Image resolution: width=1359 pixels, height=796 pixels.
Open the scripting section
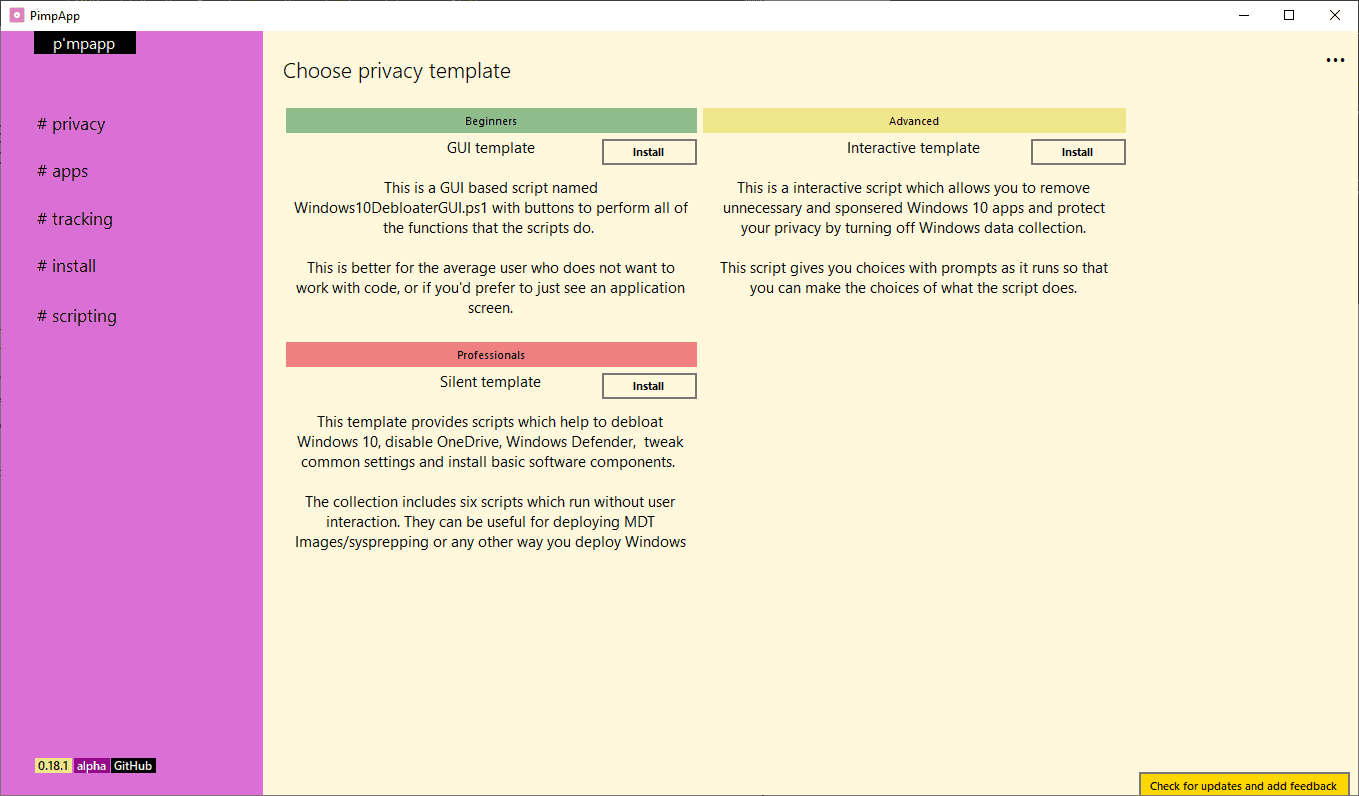click(76, 315)
